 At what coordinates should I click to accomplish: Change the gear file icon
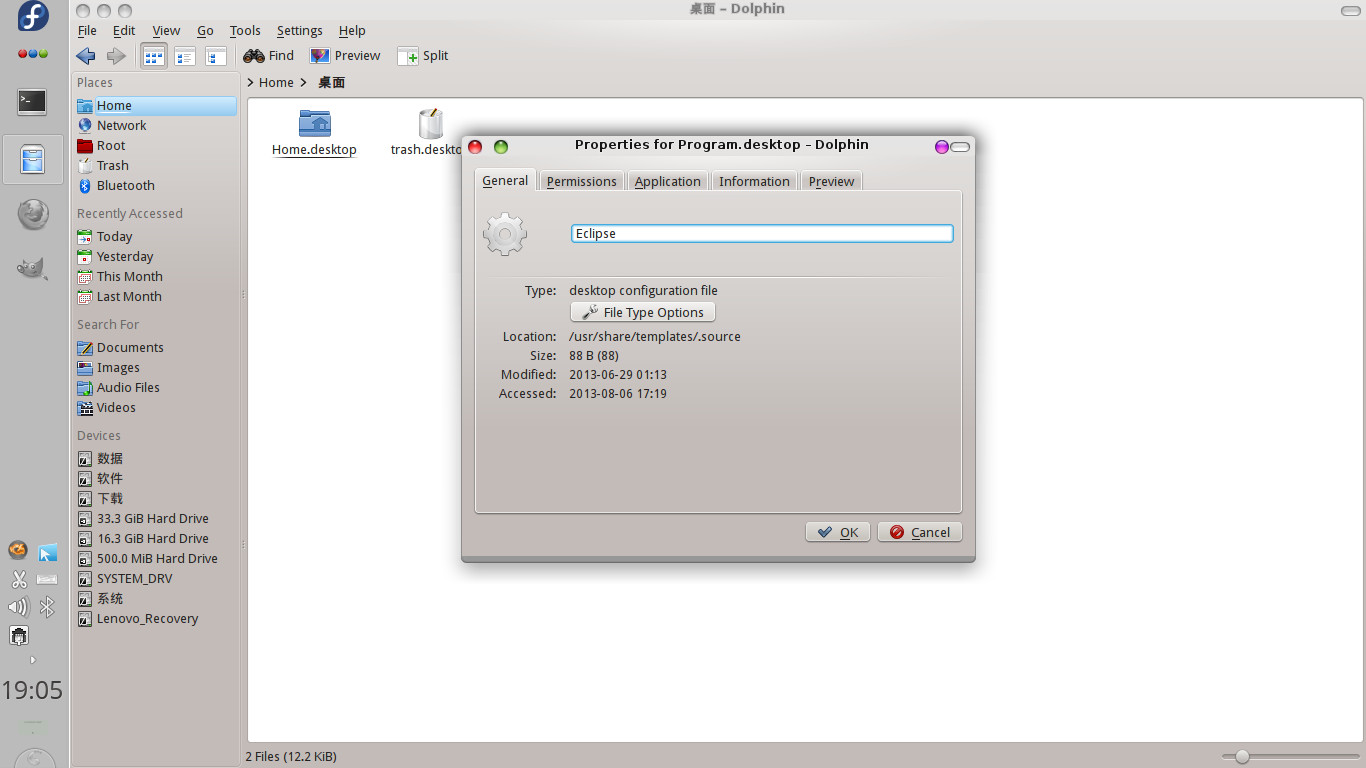click(505, 234)
